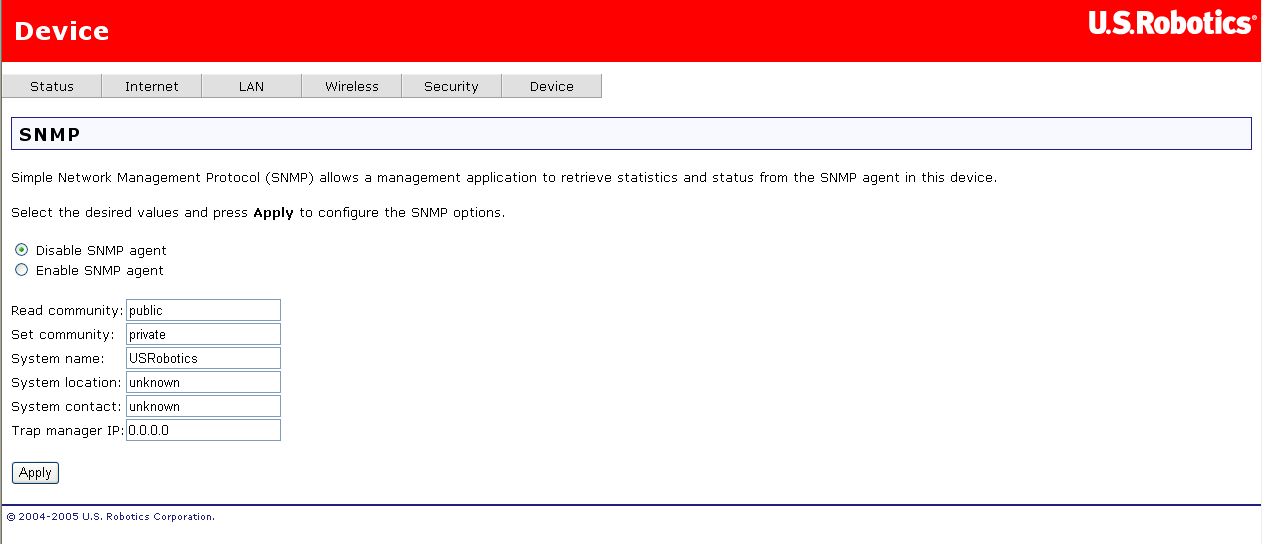Viewport: 1263px width, 544px height.
Task: Go to the Wireless tab
Action: click(x=352, y=86)
